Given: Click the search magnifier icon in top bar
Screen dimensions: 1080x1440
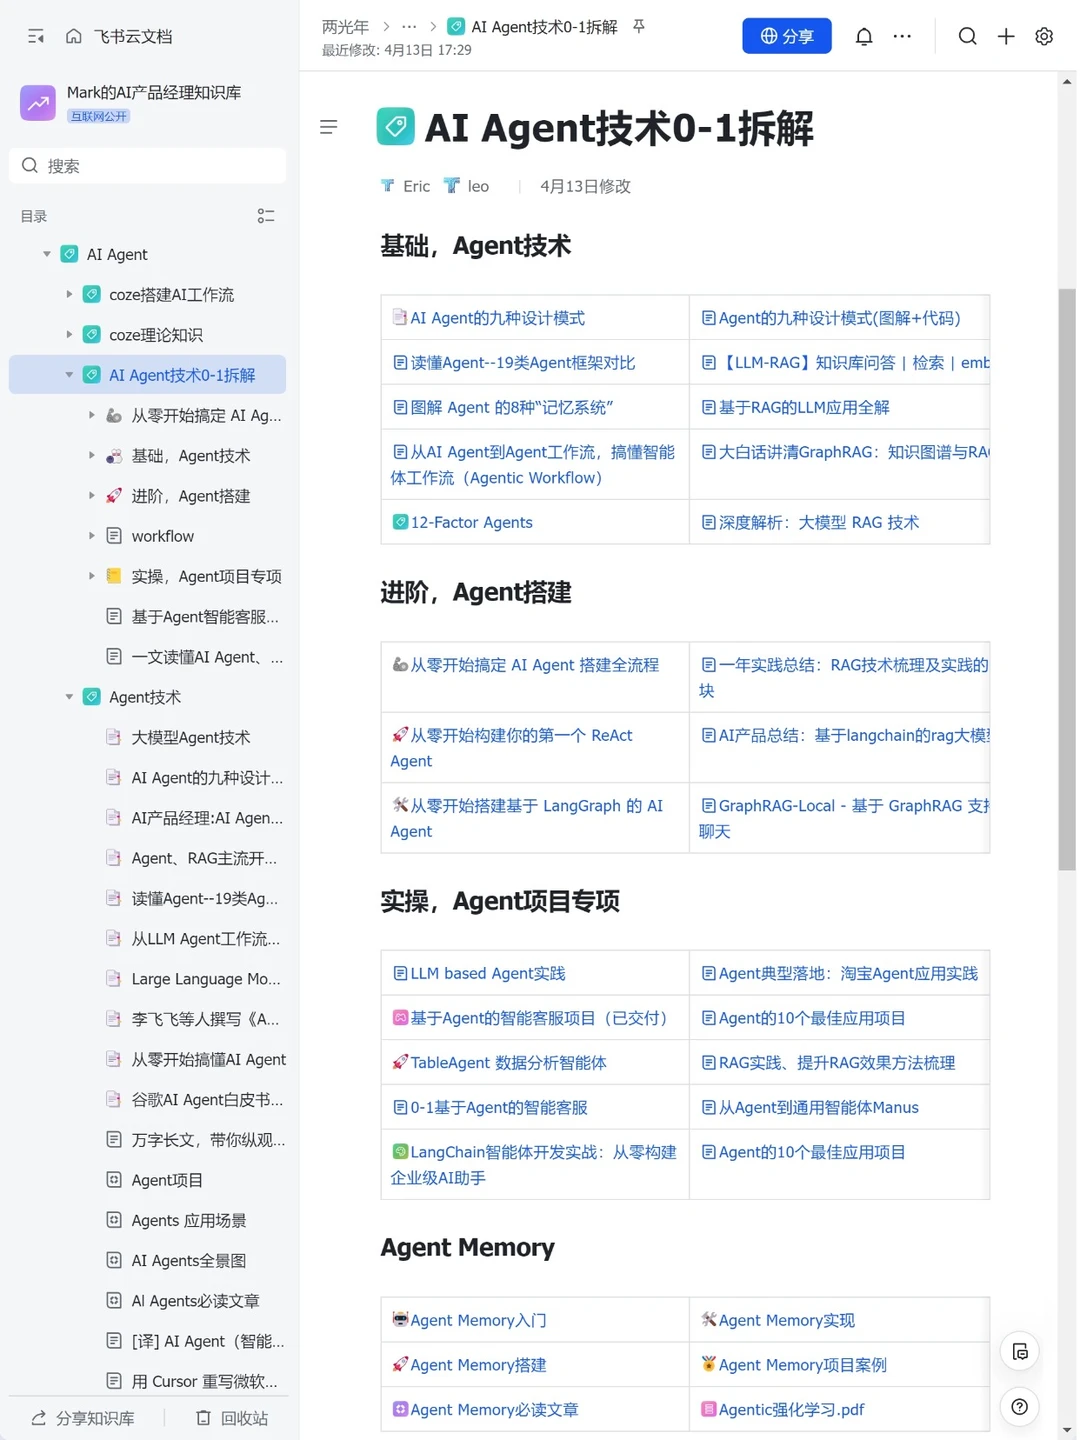Looking at the screenshot, I should pyautogui.click(x=967, y=36).
